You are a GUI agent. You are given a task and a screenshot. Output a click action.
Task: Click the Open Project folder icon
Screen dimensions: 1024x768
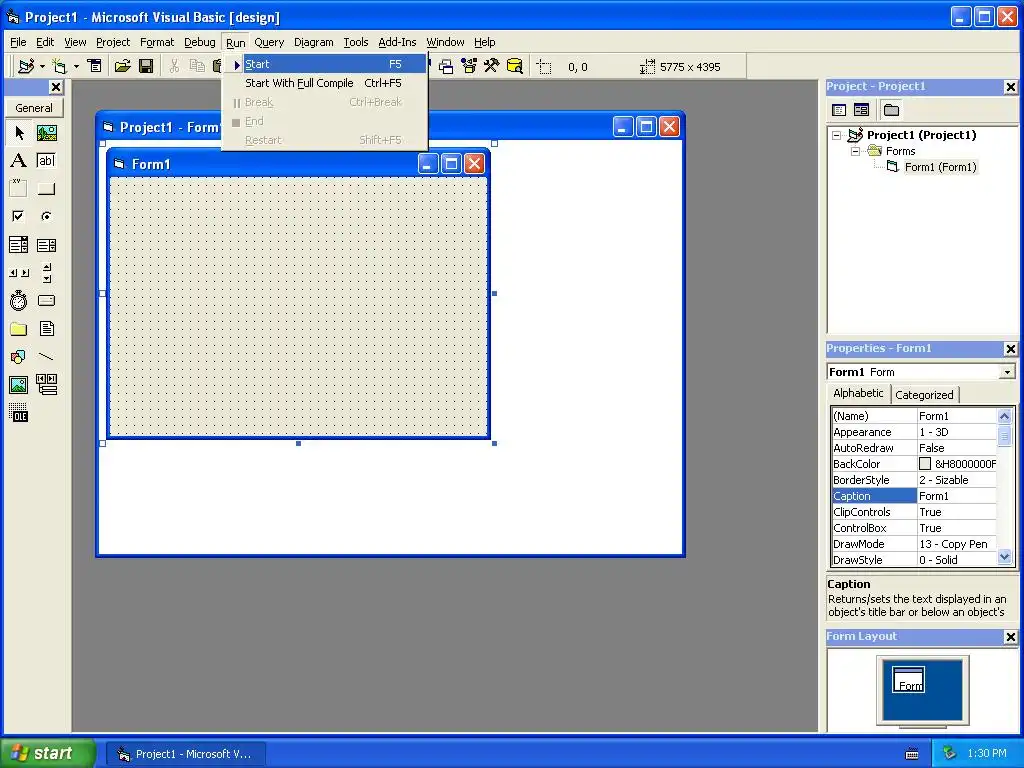pos(122,66)
